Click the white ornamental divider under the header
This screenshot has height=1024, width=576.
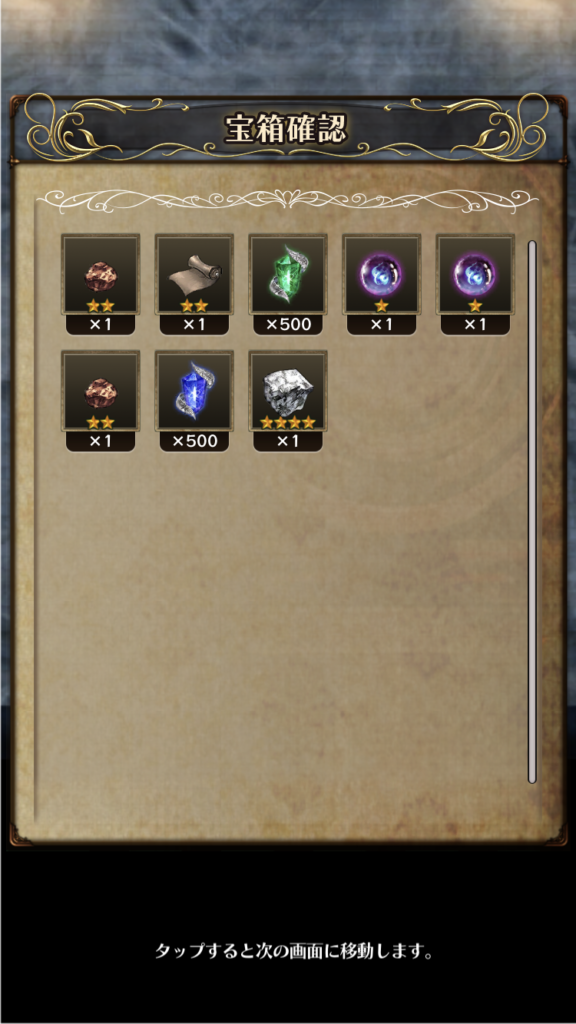click(287, 199)
